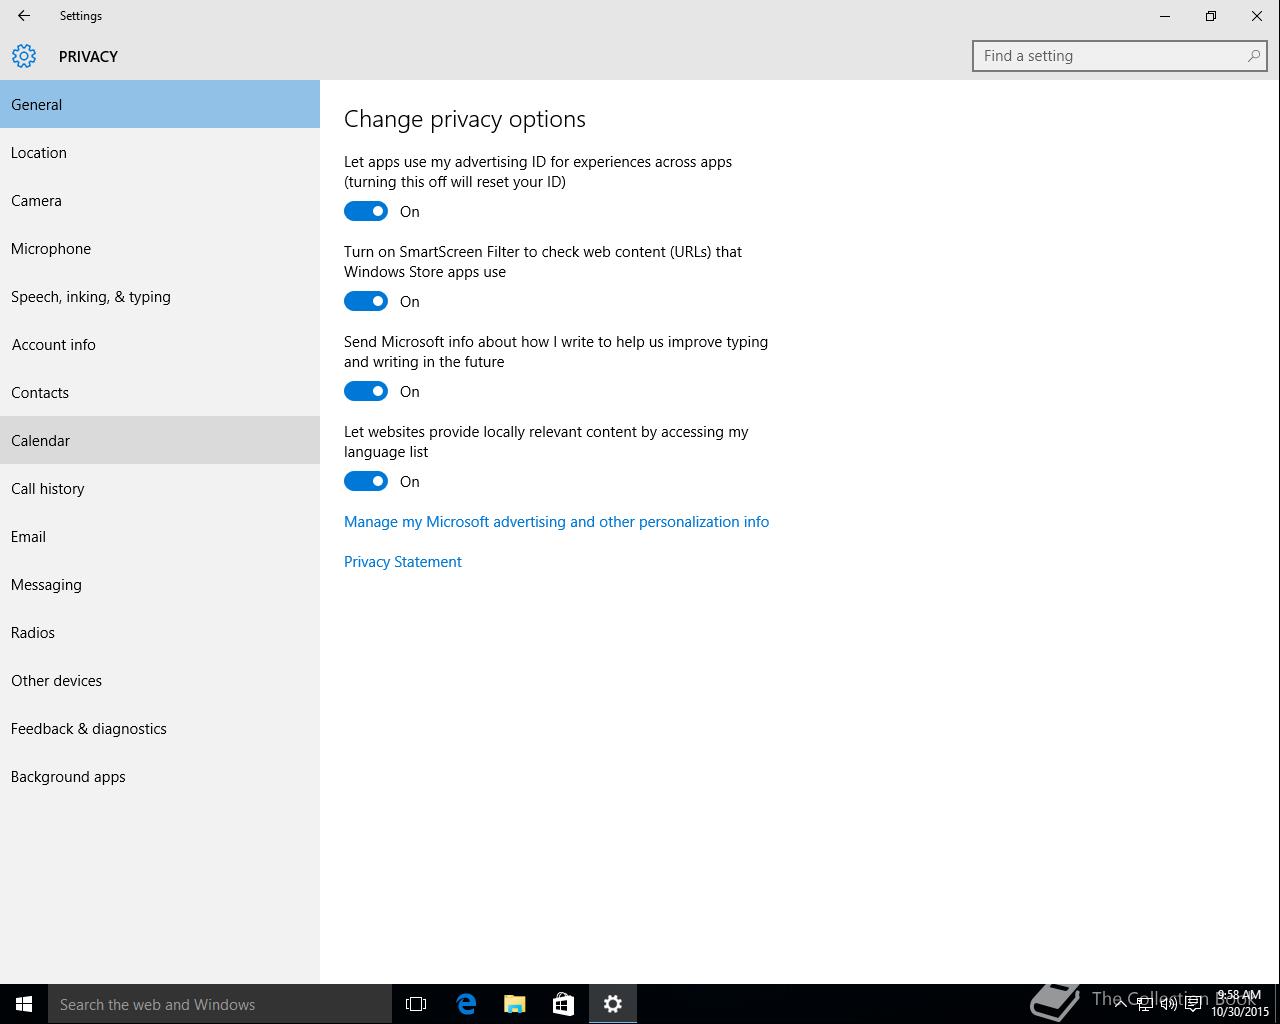Click Search the web and Windows box
1280x1024 pixels.
220,1004
